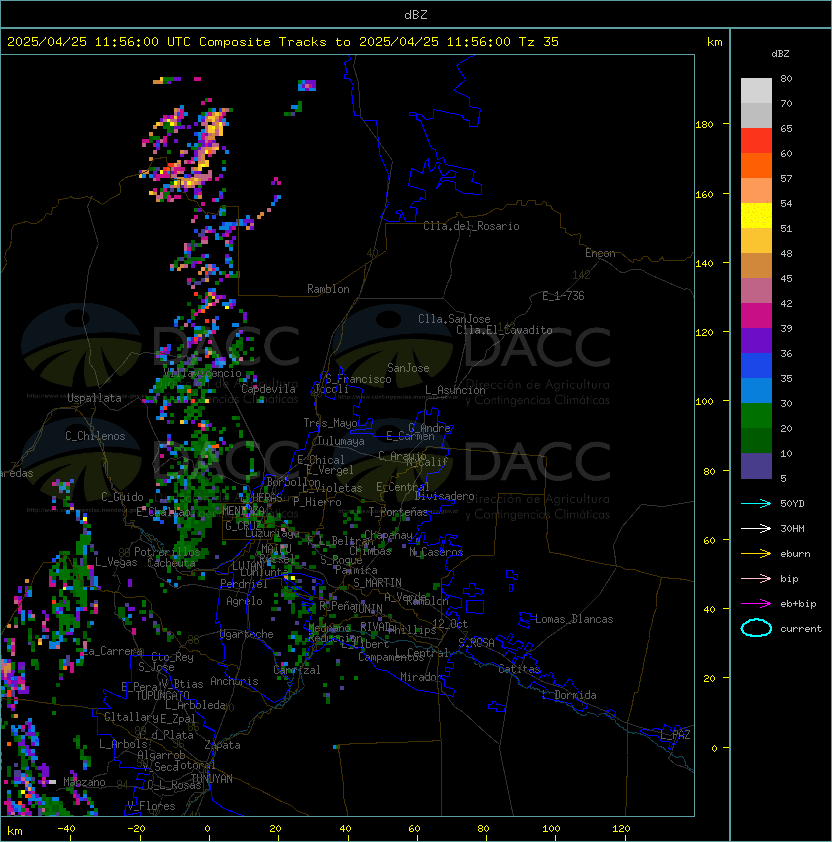This screenshot has width=832, height=842.
Task: Click the 'Manzano' map label
Action: tap(84, 782)
